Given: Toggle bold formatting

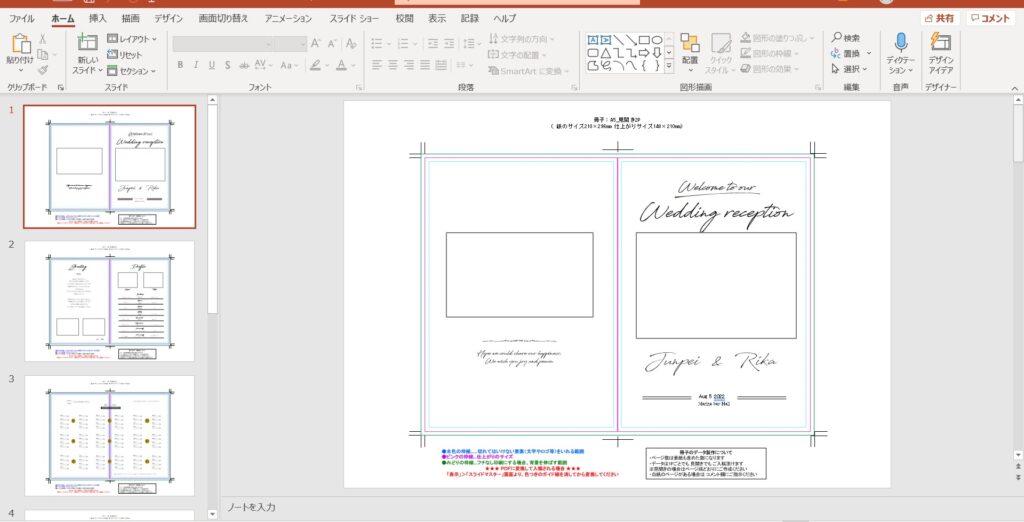Looking at the screenshot, I should point(181,65).
